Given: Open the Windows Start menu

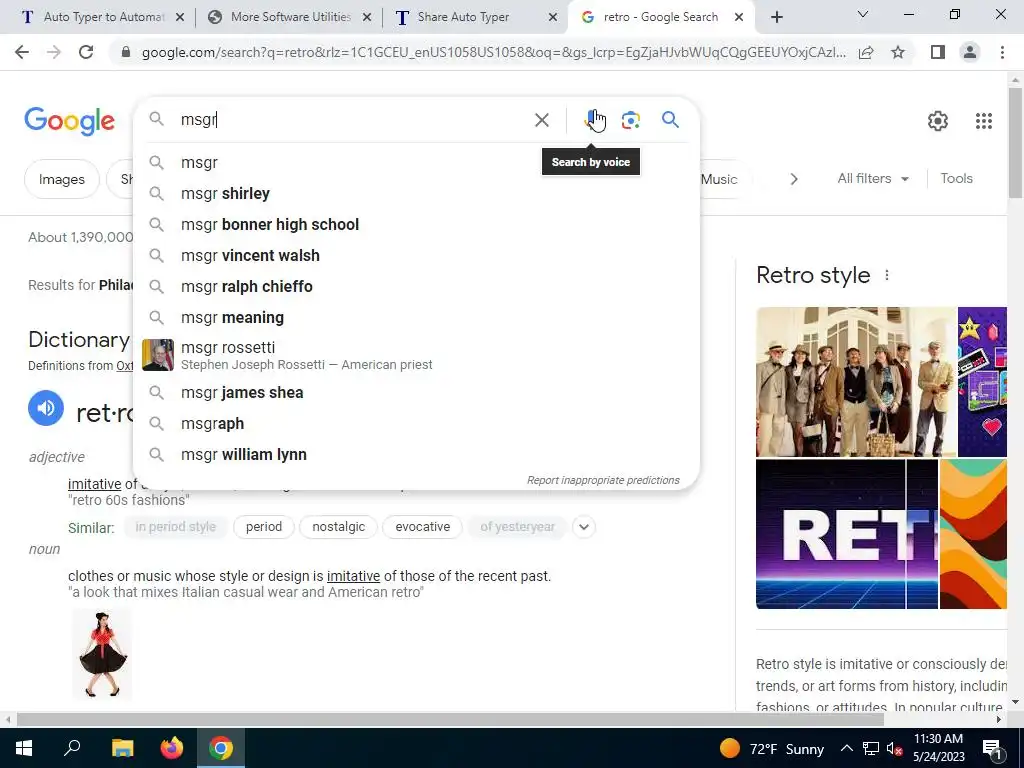Looking at the screenshot, I should pyautogui.click(x=23, y=748).
